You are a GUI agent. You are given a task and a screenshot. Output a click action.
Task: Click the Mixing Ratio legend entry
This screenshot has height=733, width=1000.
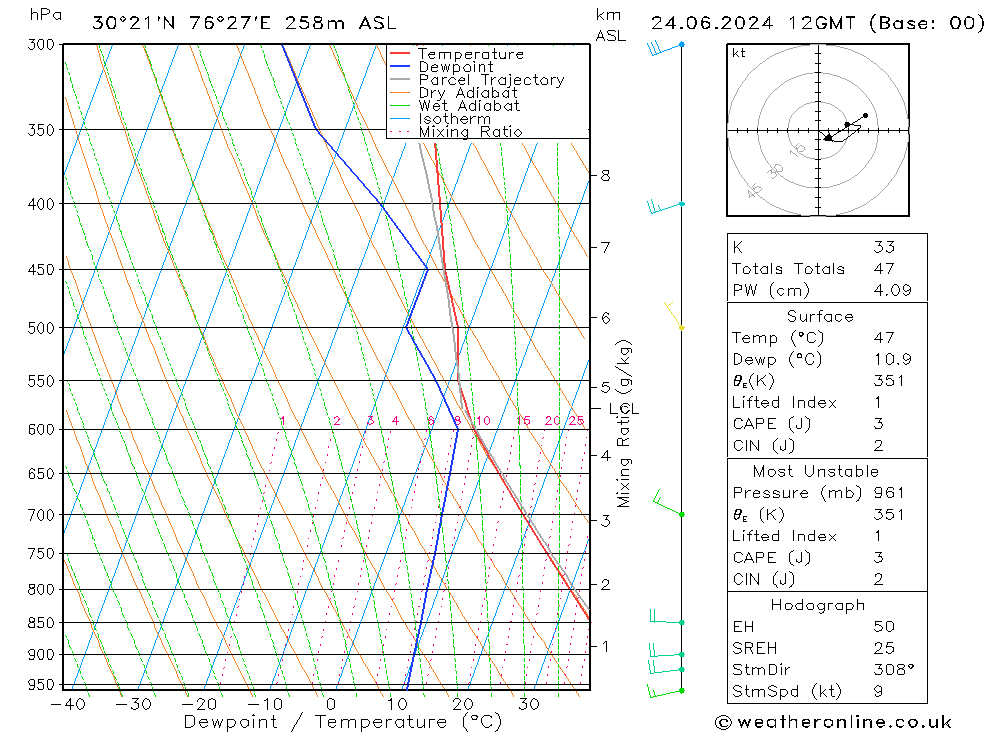point(456,132)
